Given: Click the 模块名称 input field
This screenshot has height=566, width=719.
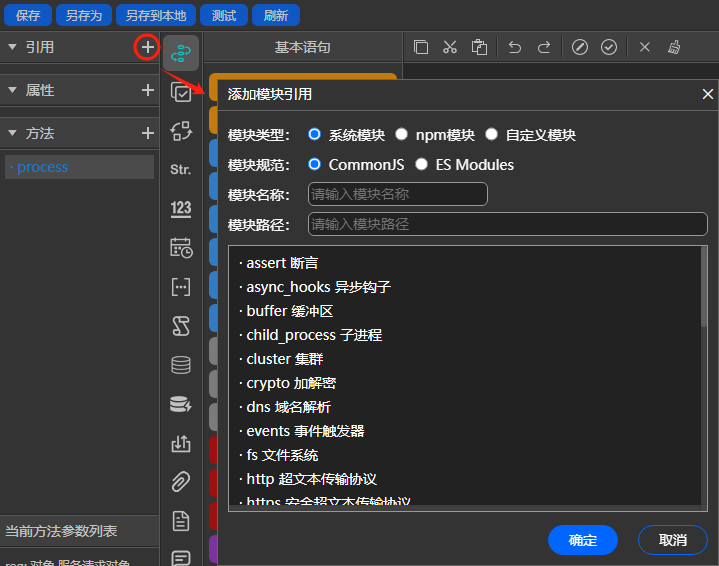Looking at the screenshot, I should (x=398, y=194).
